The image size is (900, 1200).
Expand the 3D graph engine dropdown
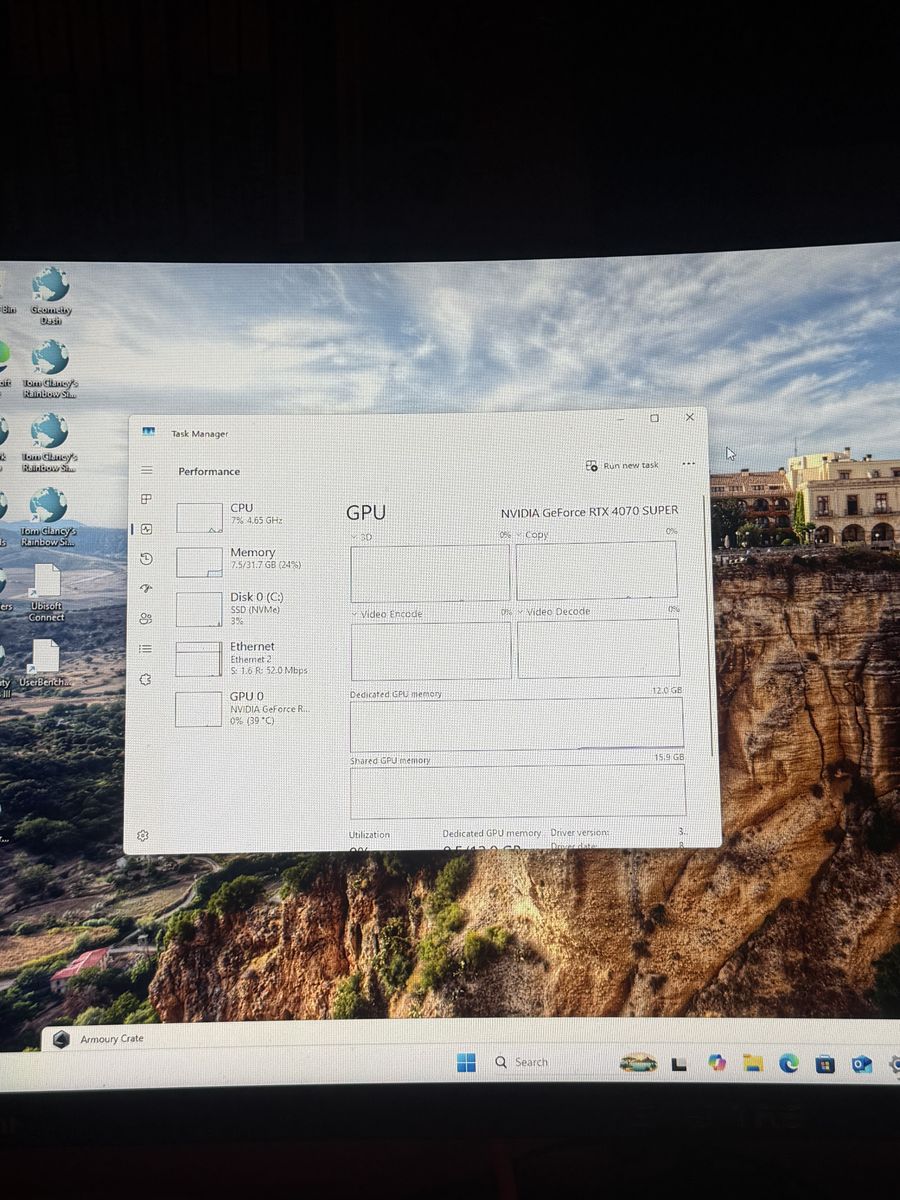click(355, 536)
